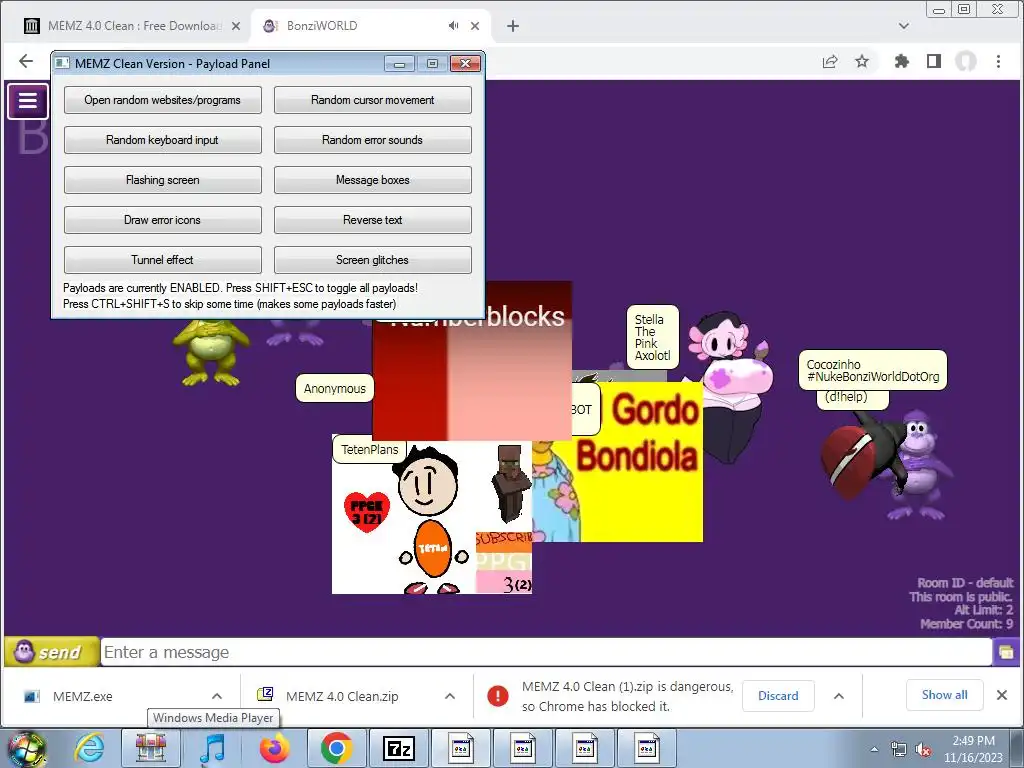The width and height of the screenshot is (1024, 768).
Task: Toggle Random error sounds payload
Action: 372,140
